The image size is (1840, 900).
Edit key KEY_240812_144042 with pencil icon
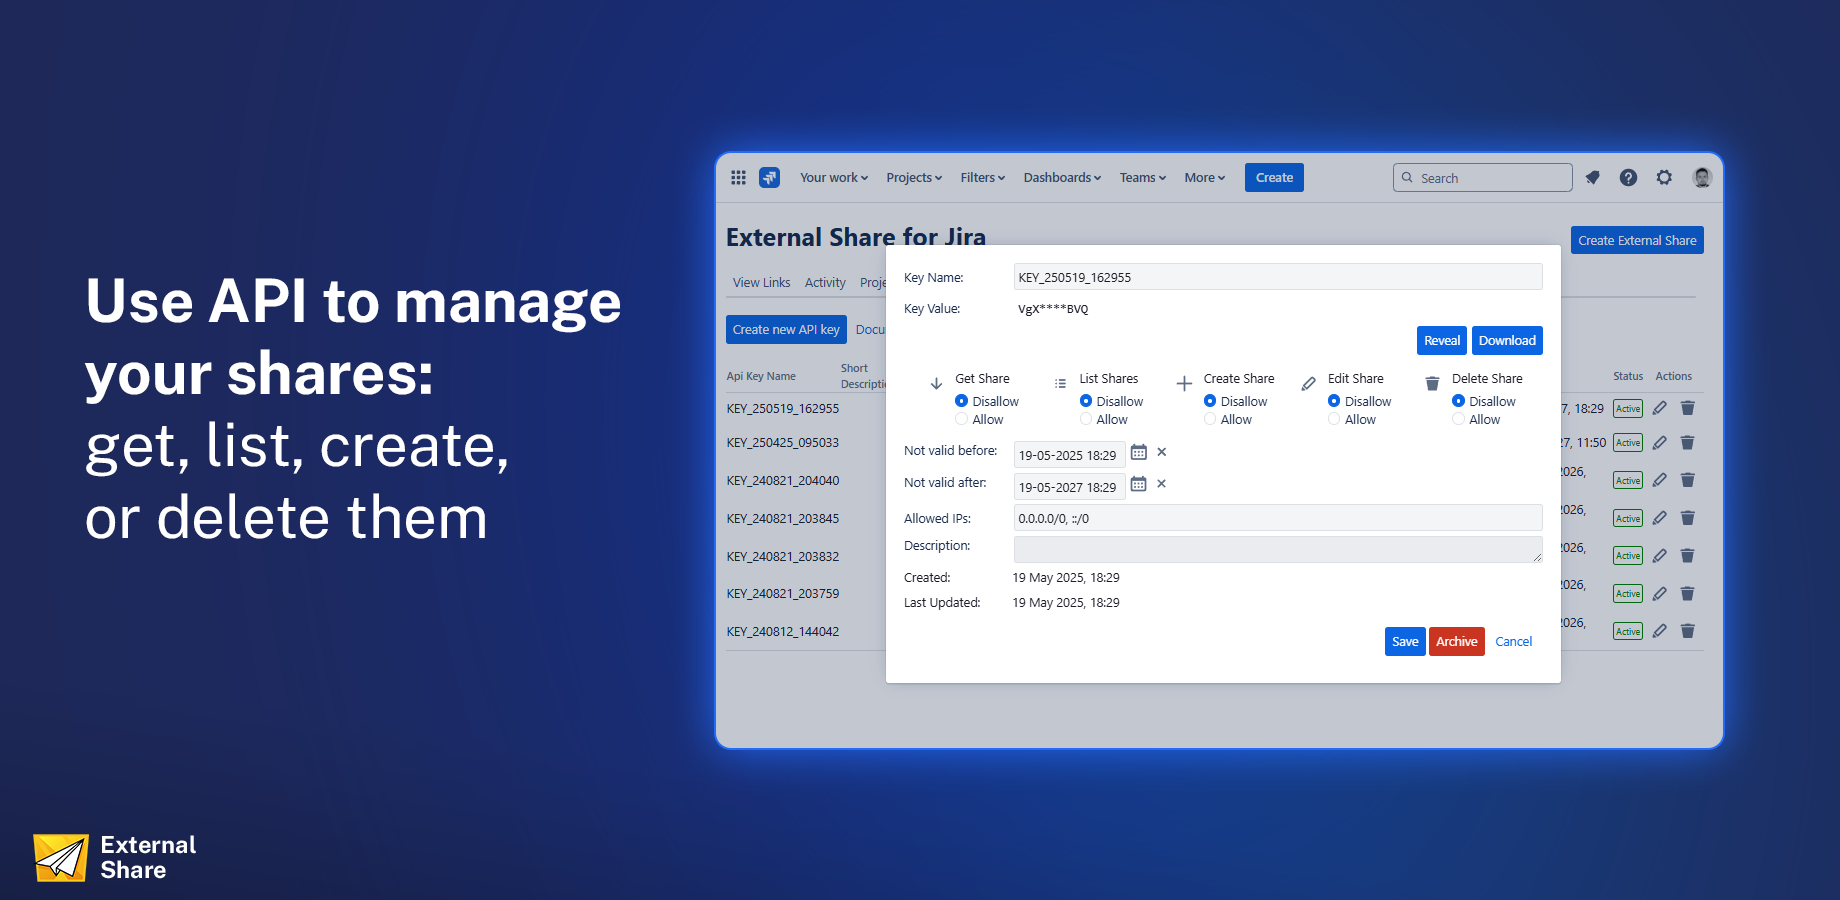tap(1660, 631)
